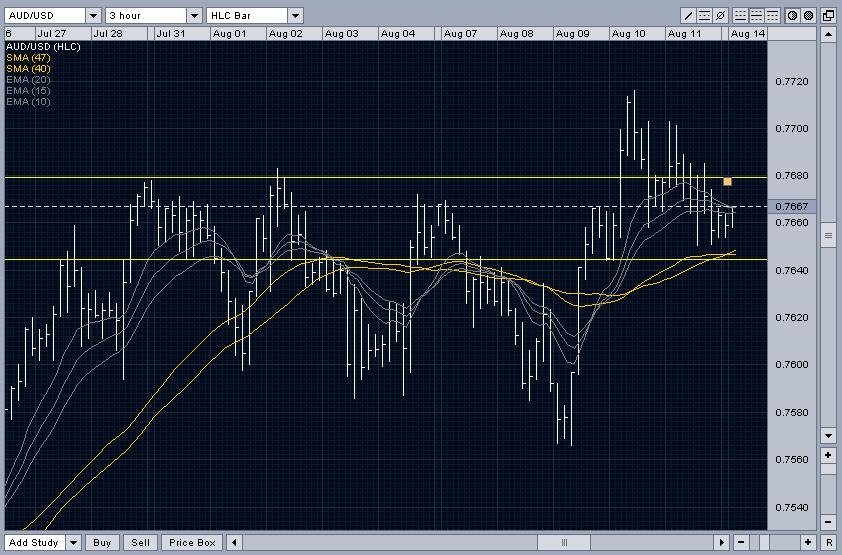
Task: Click the Aug 02 date header
Action: pyautogui.click(x=286, y=34)
